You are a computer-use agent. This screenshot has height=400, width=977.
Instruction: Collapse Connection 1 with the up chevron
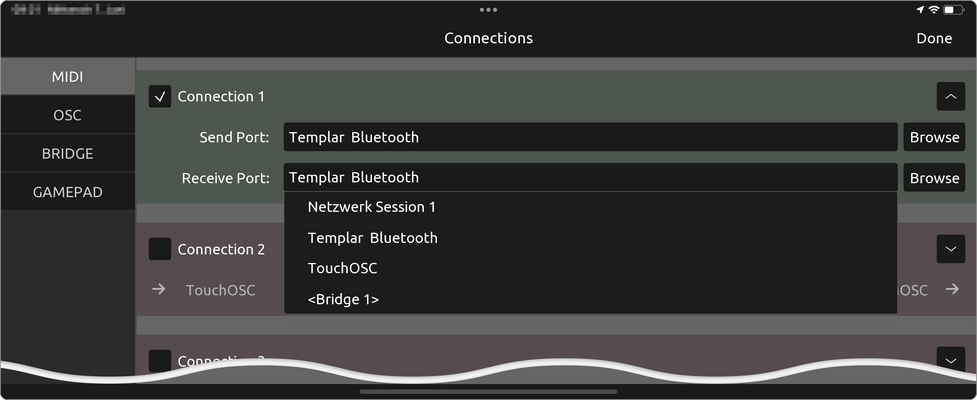950,97
